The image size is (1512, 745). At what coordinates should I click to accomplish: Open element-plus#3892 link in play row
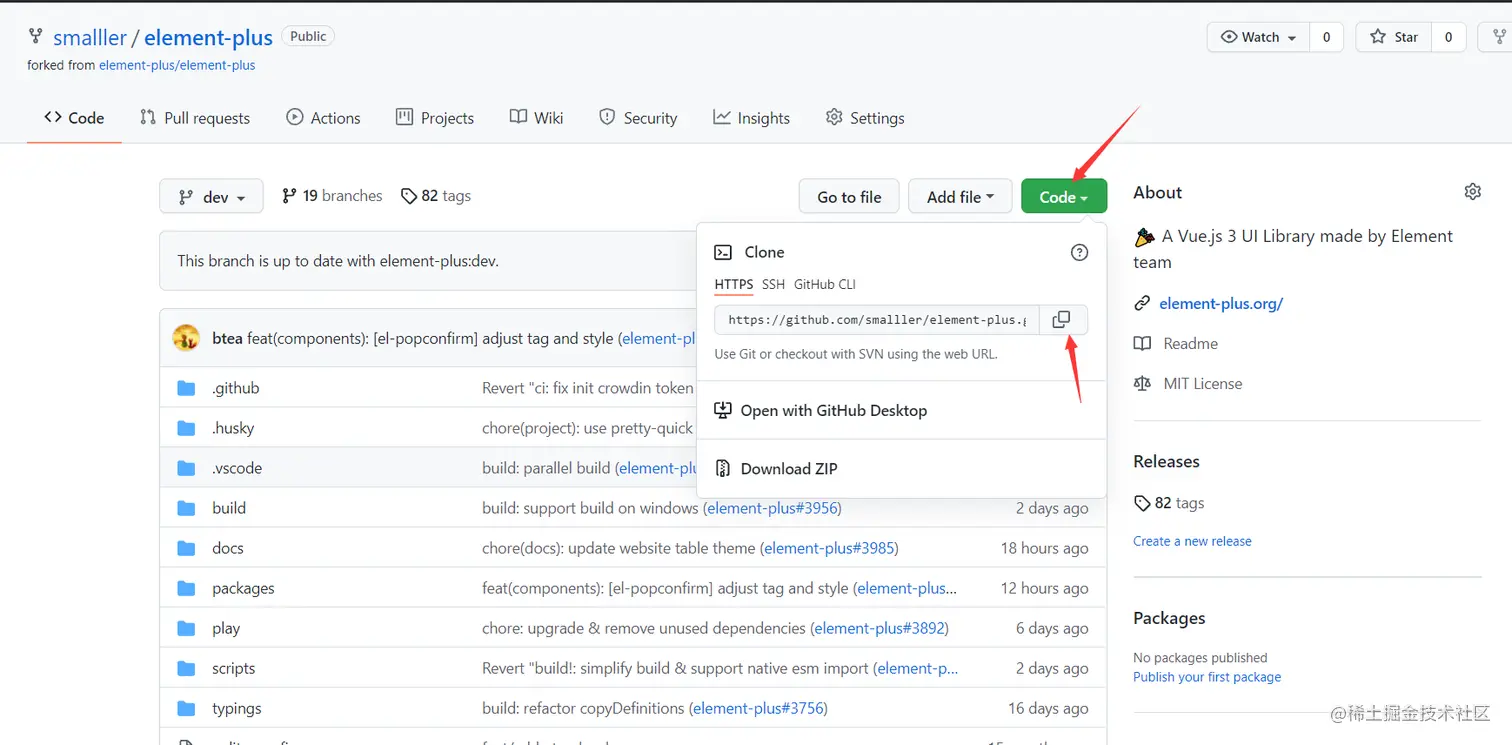coord(879,628)
